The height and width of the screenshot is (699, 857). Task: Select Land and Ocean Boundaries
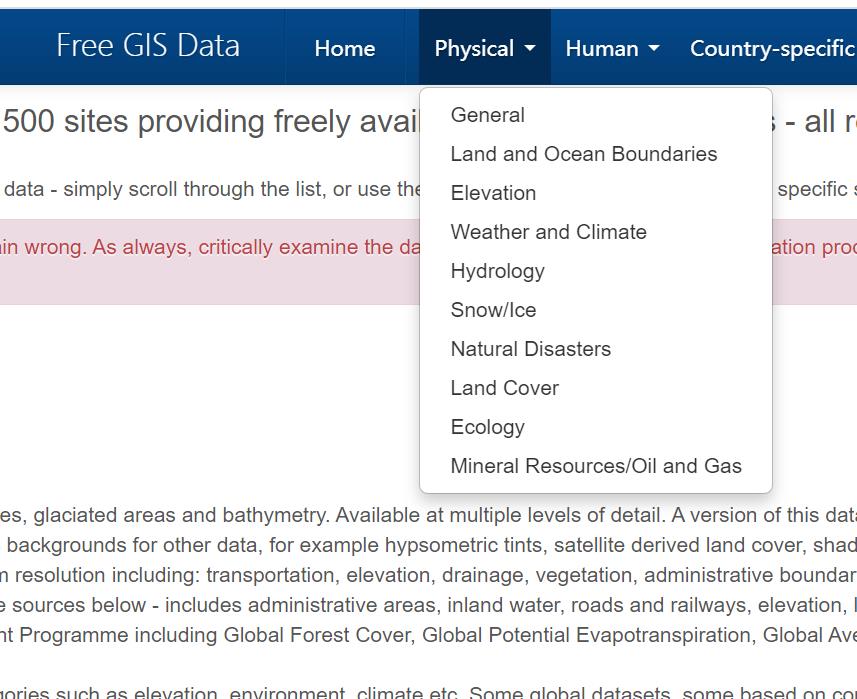[x=583, y=154]
